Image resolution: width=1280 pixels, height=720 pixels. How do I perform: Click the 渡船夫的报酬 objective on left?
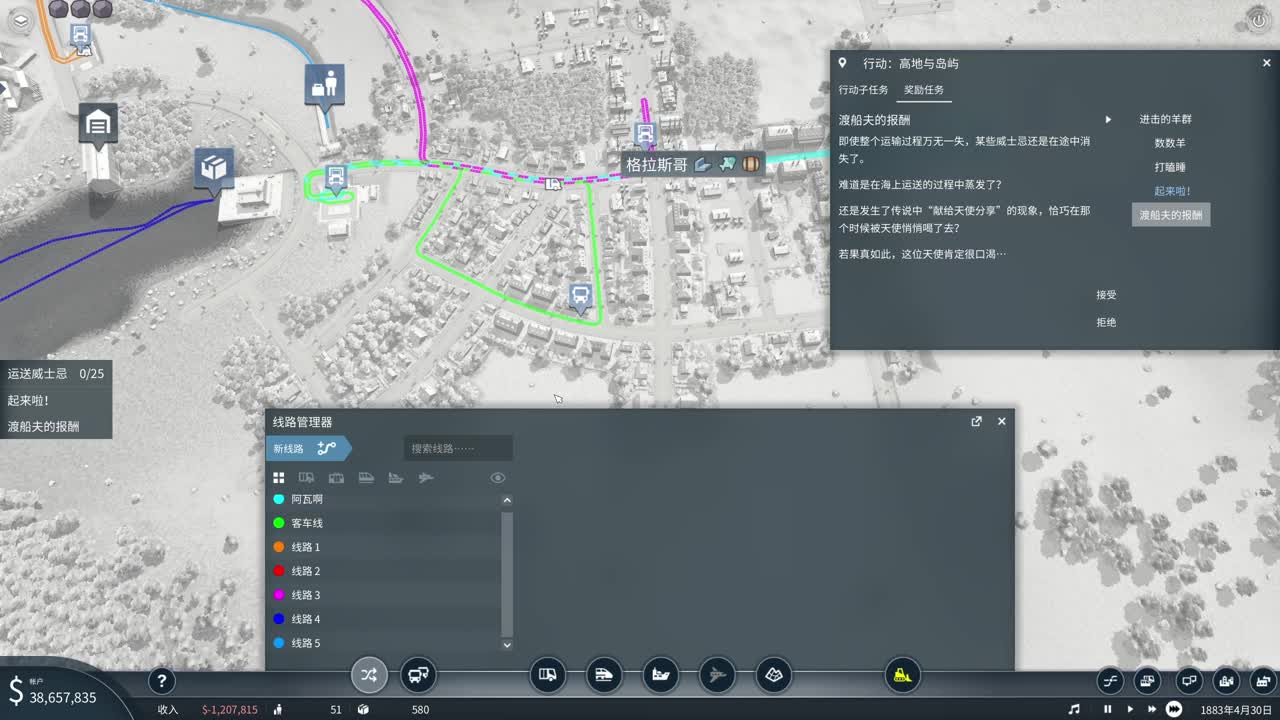pos(56,426)
